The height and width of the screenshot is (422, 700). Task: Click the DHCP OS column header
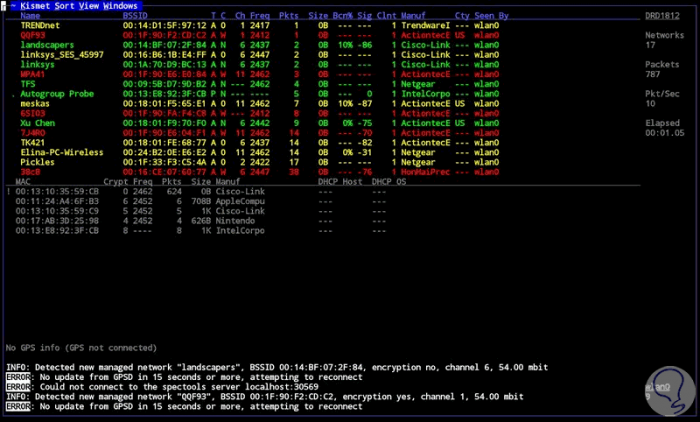(389, 182)
